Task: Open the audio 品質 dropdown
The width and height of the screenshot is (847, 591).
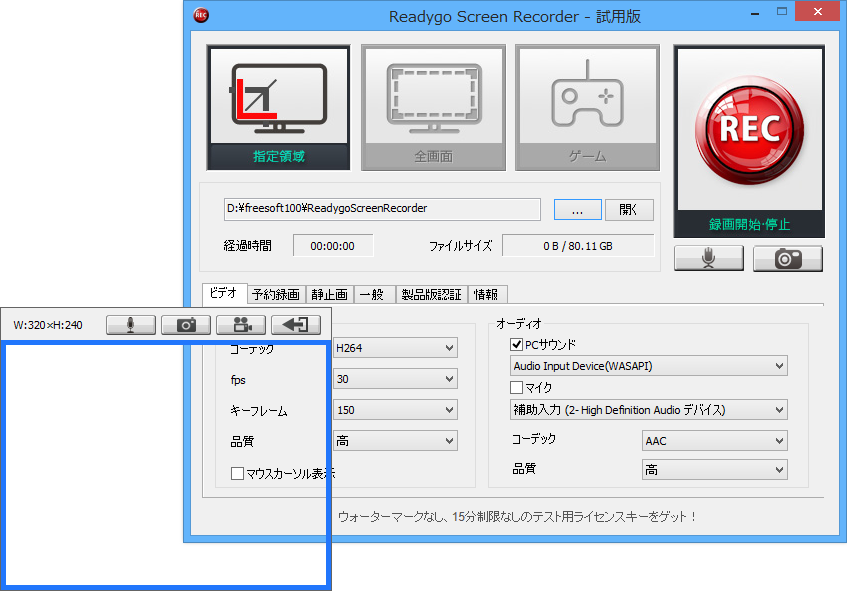Action: click(x=715, y=470)
